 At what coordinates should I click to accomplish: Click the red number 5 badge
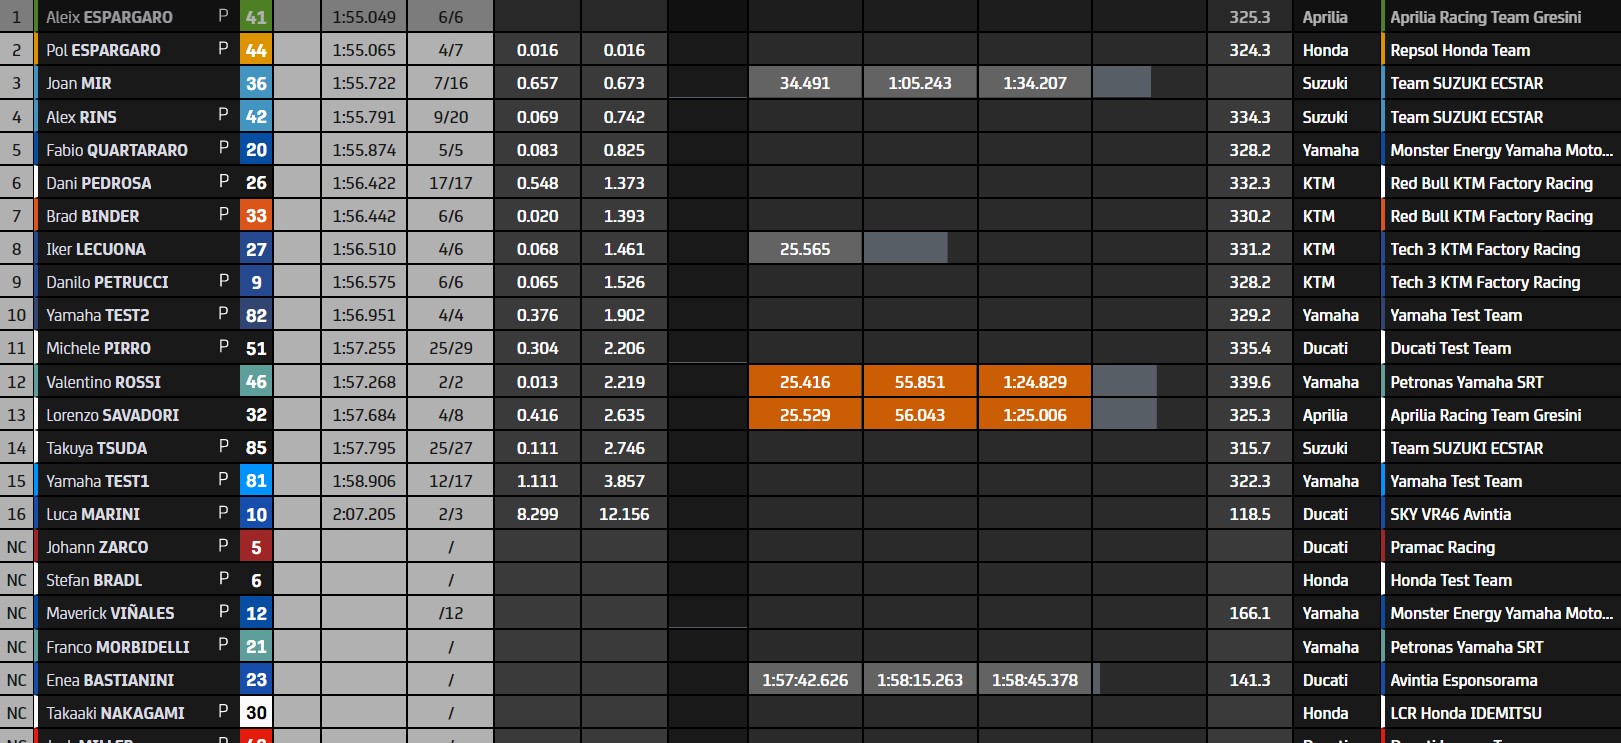(x=256, y=547)
